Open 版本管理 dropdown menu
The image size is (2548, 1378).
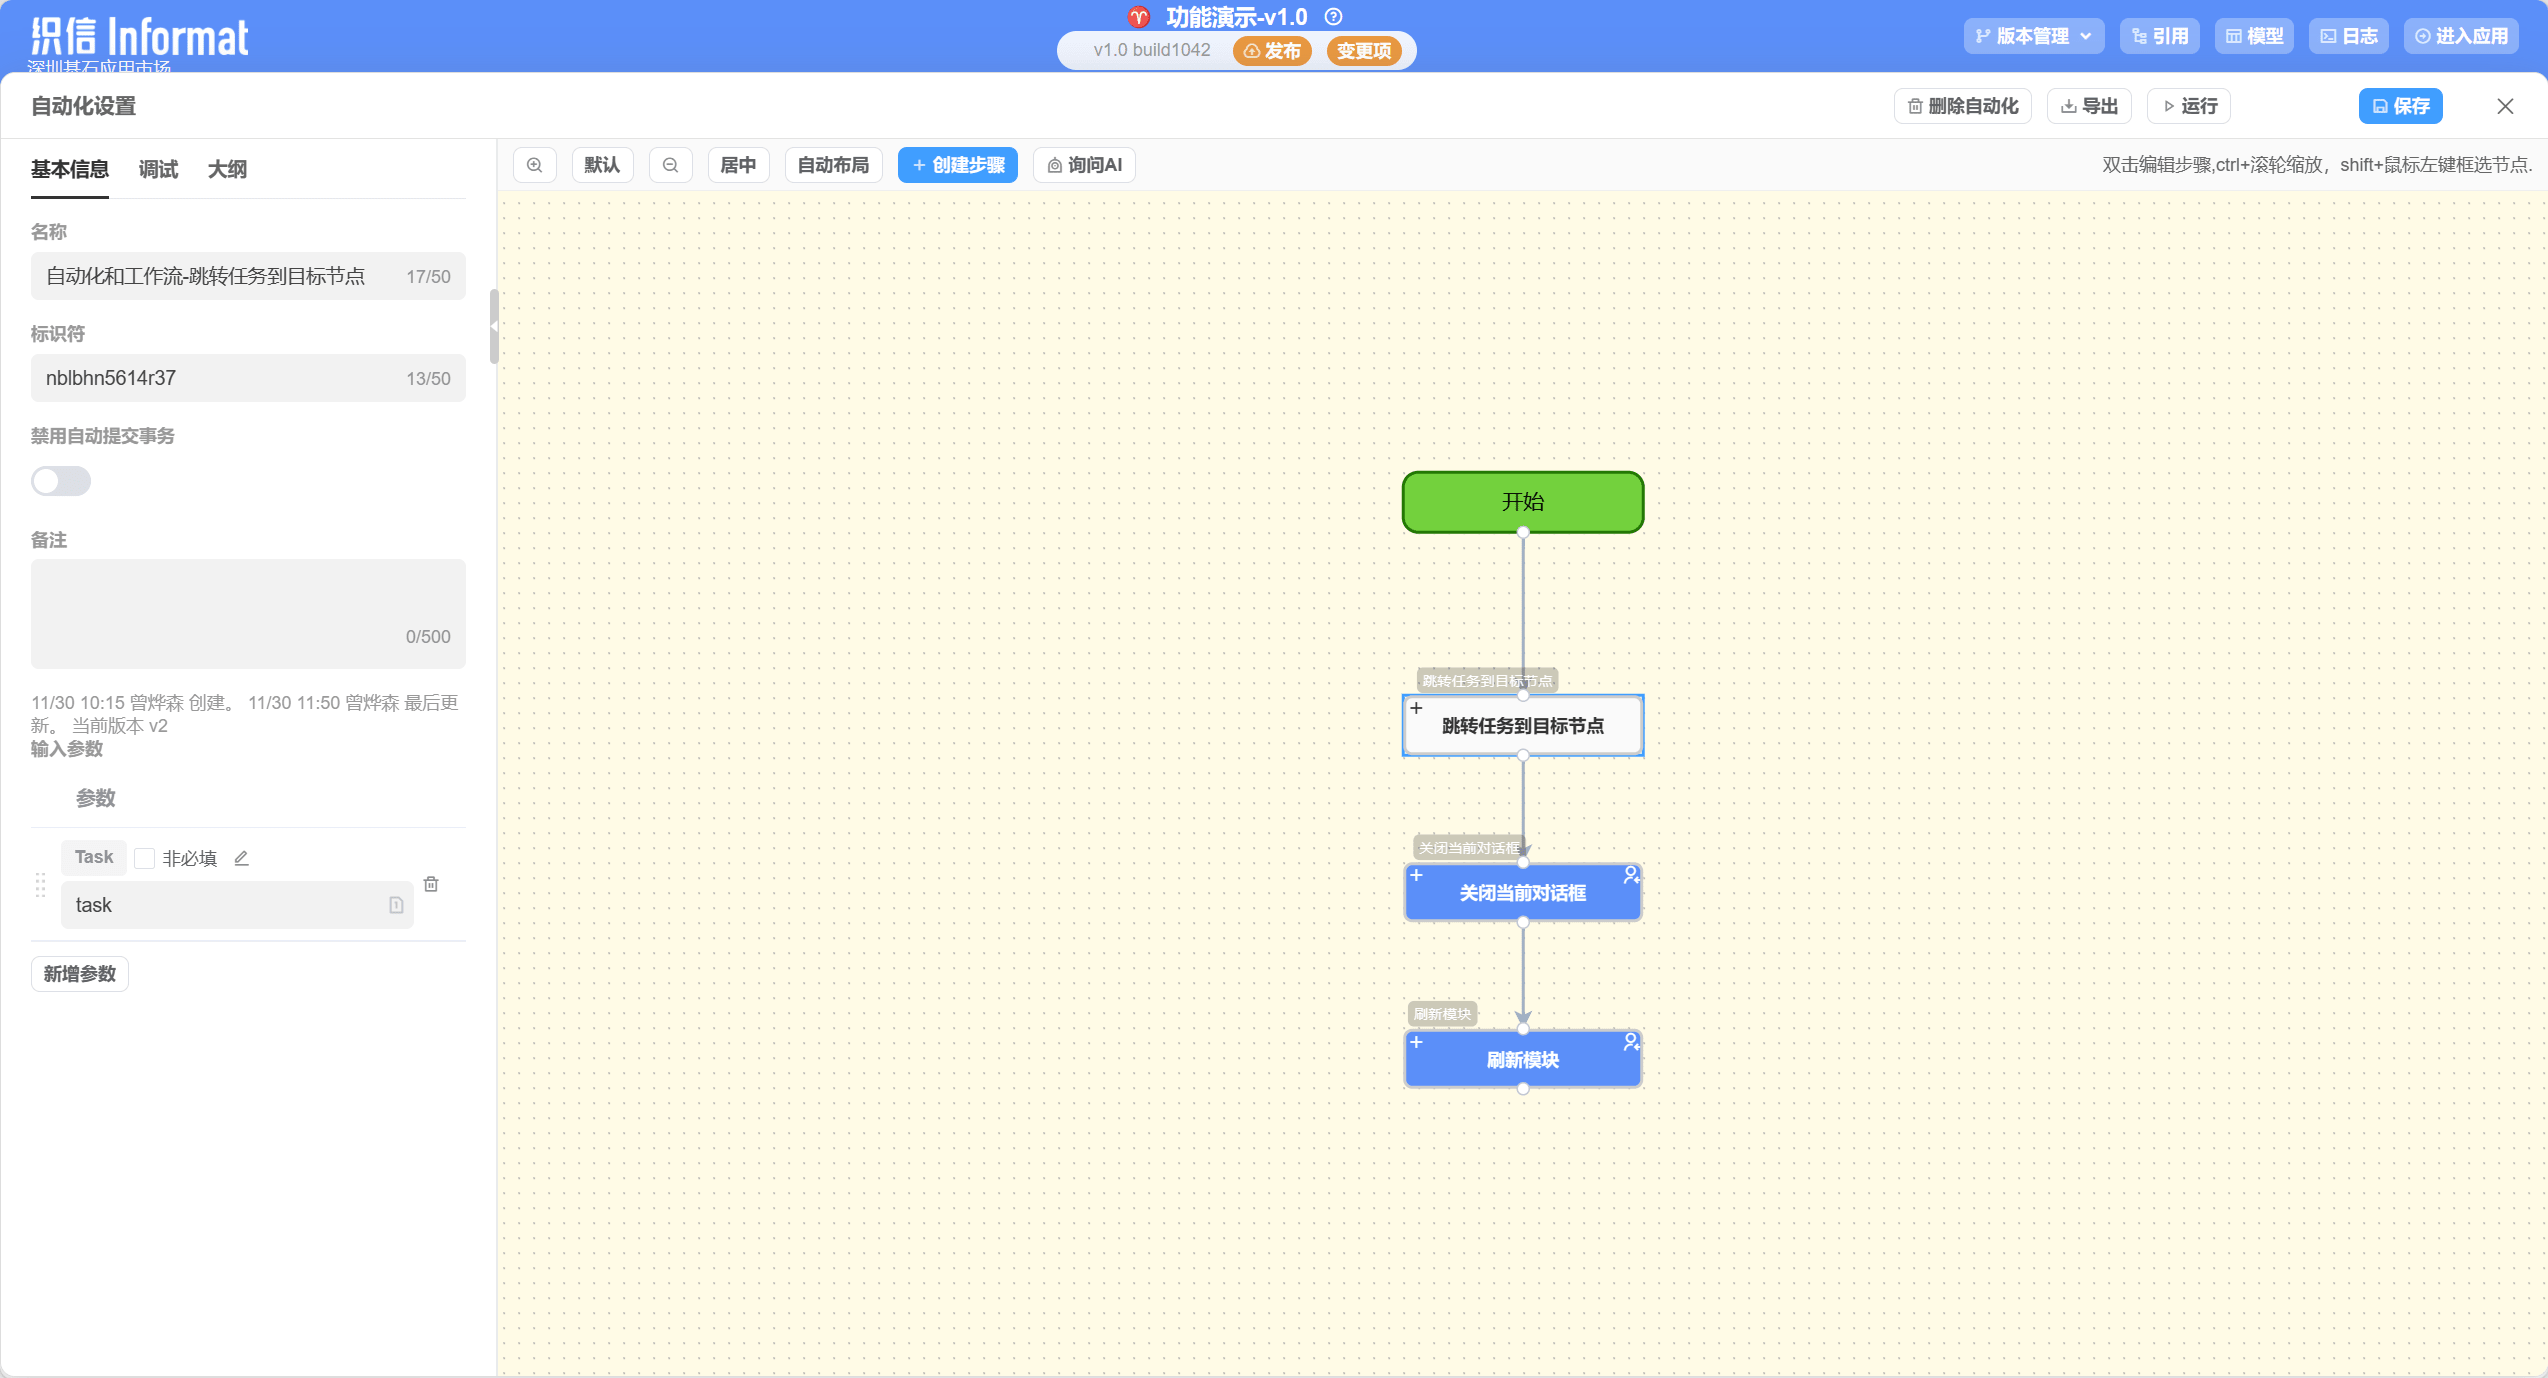[2033, 36]
